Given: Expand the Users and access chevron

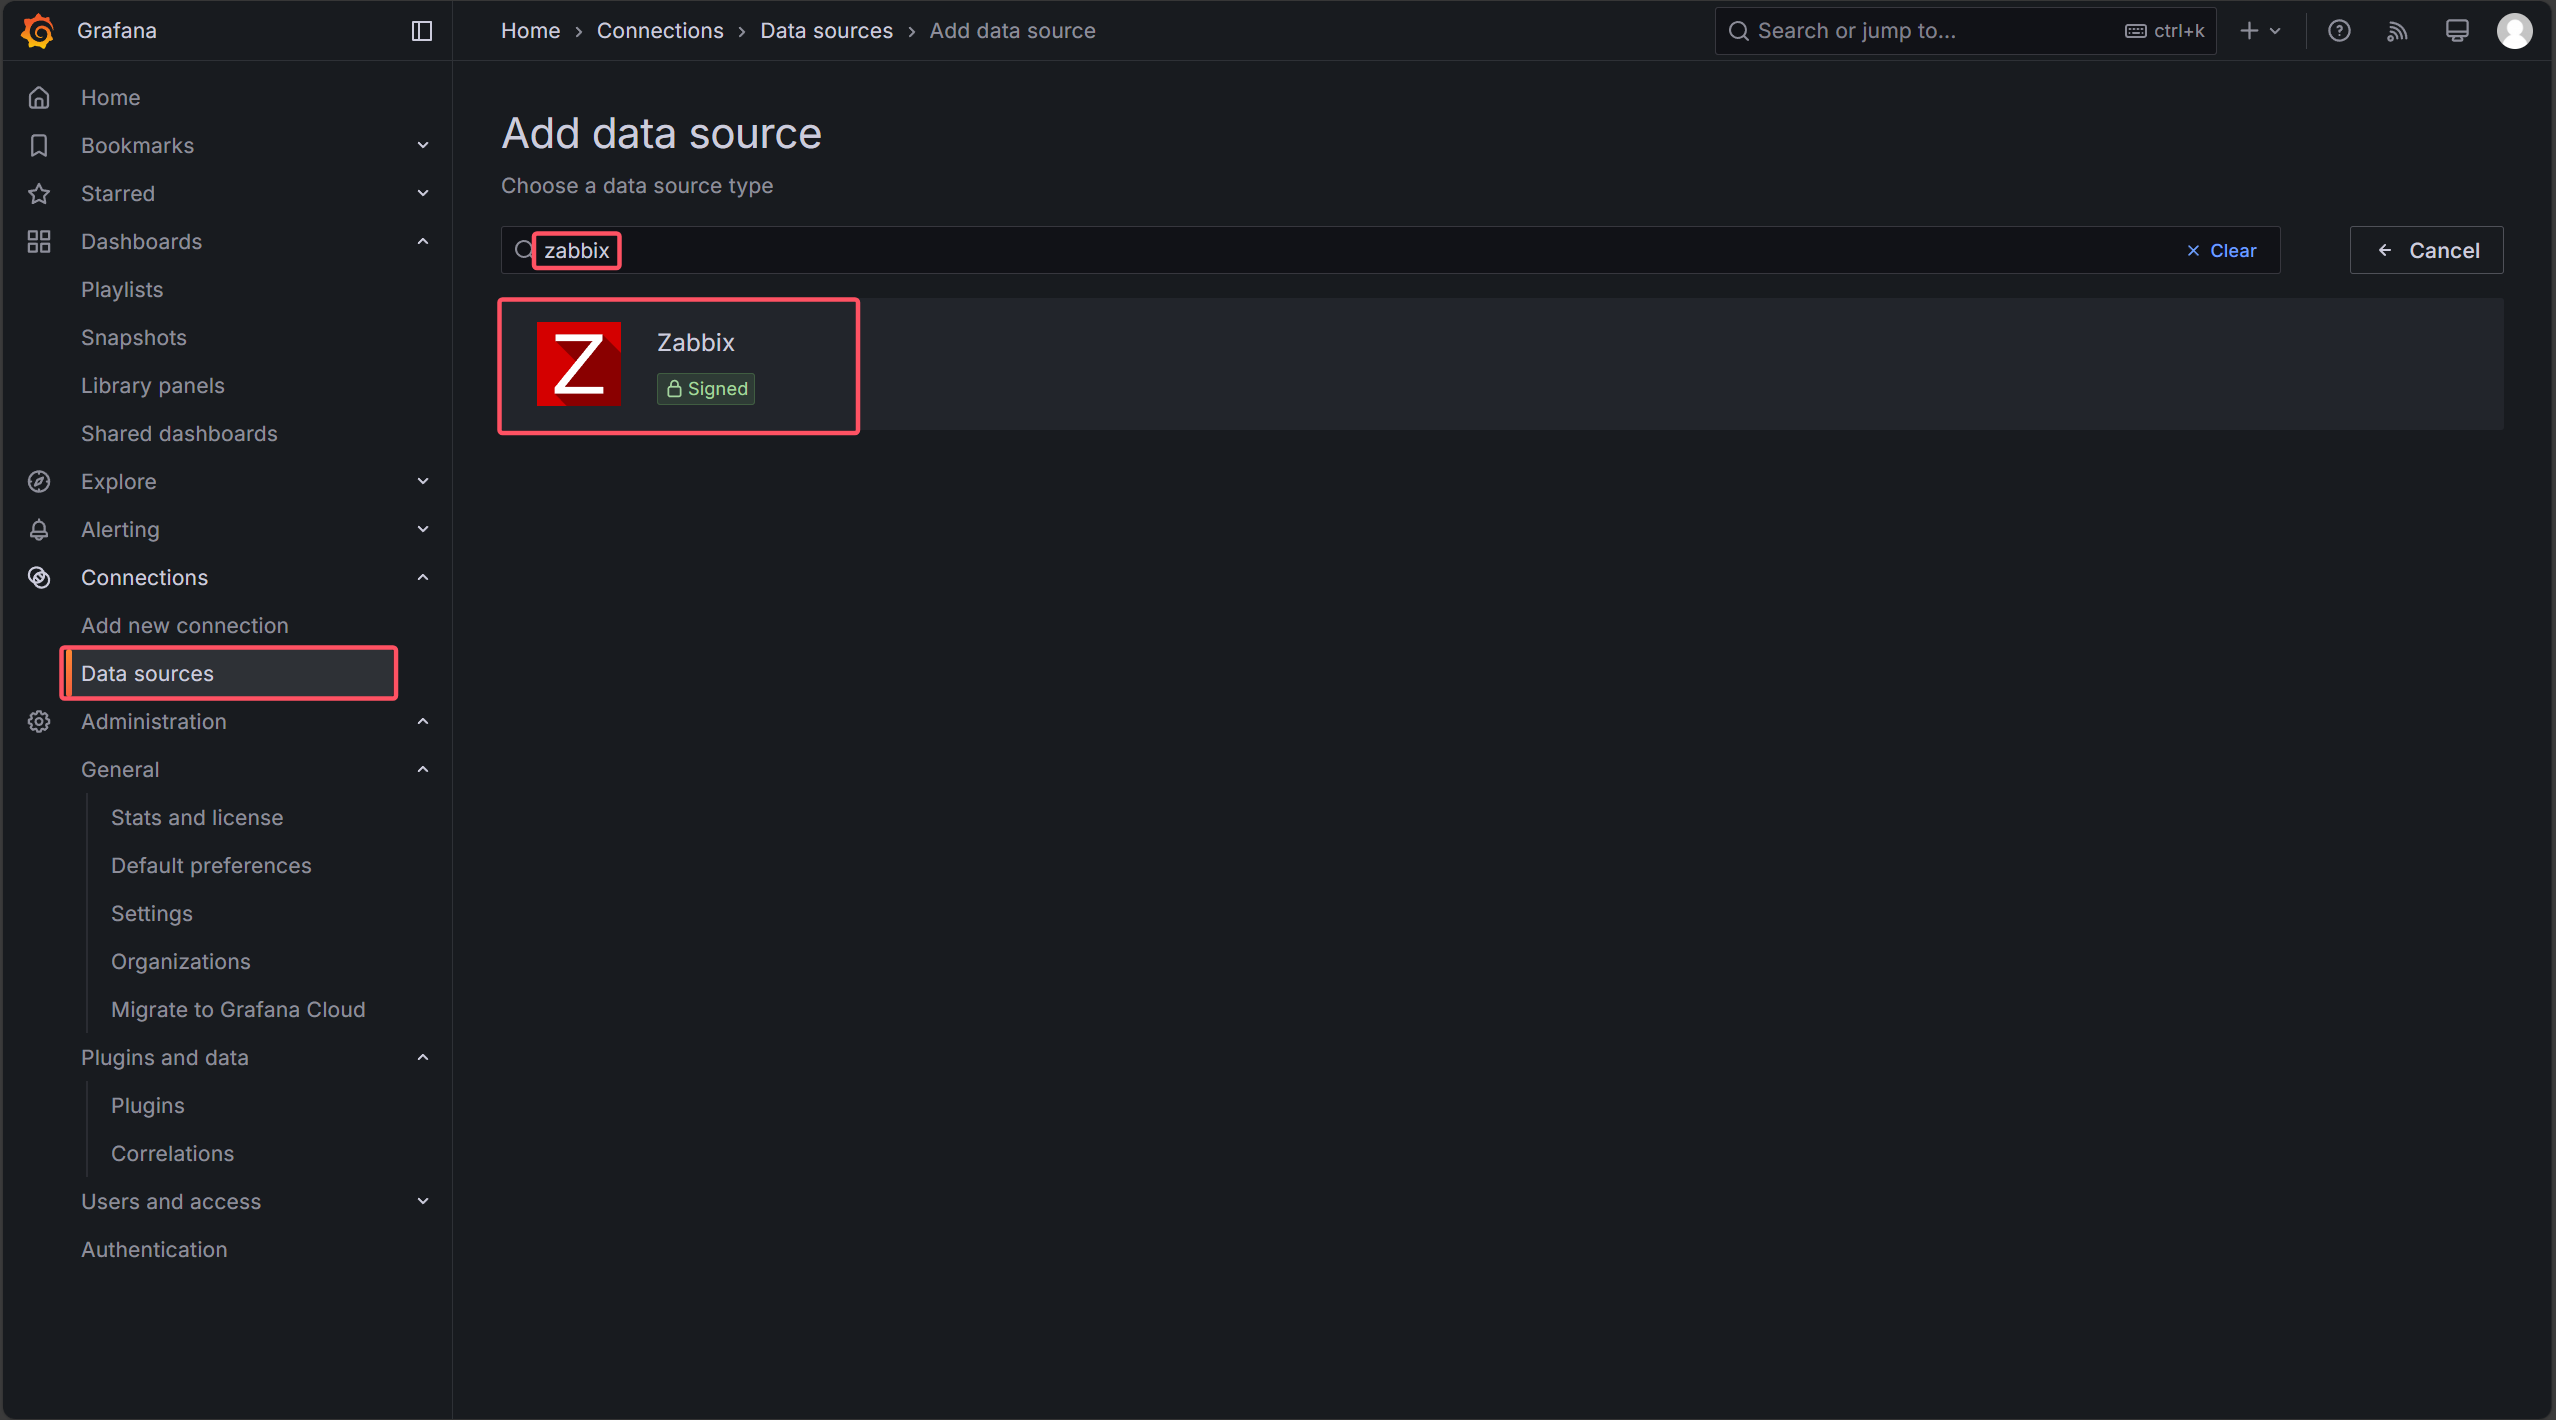Looking at the screenshot, I should tap(423, 1201).
